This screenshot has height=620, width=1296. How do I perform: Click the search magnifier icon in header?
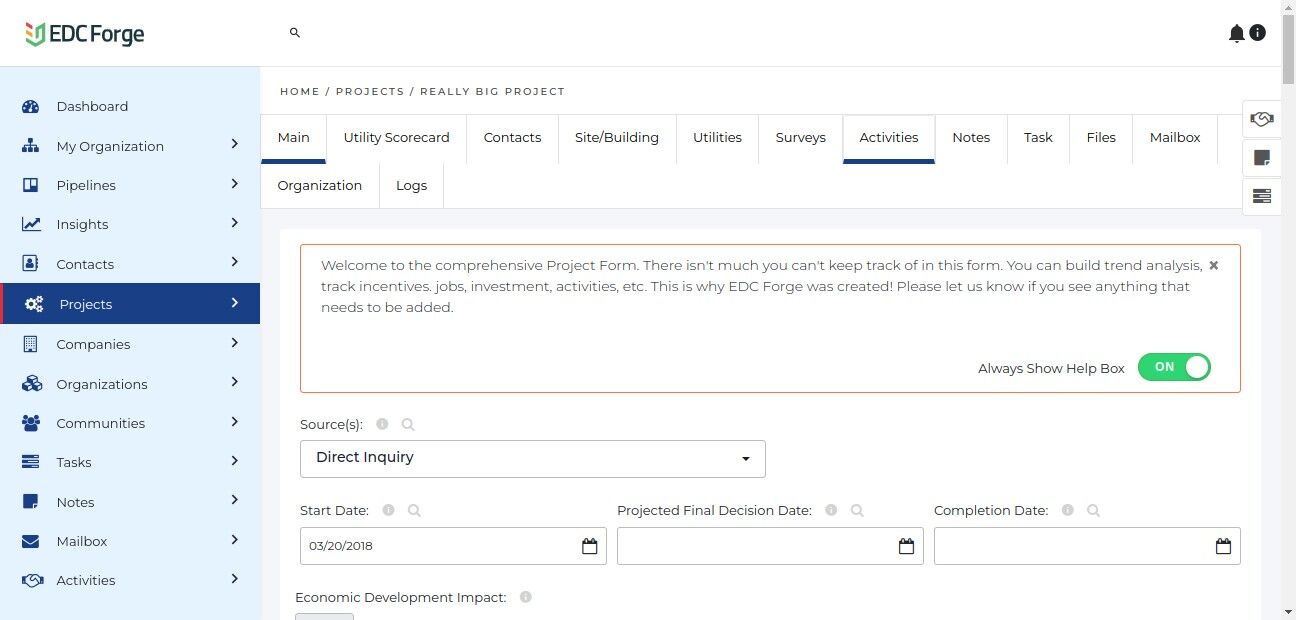click(x=295, y=33)
